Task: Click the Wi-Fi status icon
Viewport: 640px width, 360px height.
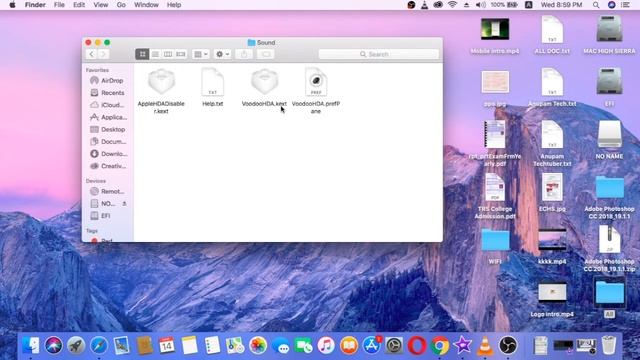Action: (452, 5)
